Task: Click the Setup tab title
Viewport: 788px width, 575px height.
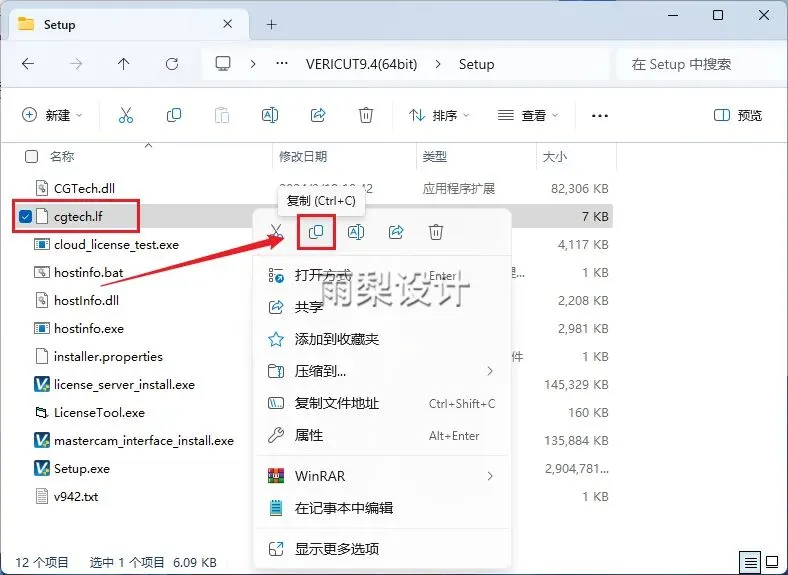Action: 59,24
